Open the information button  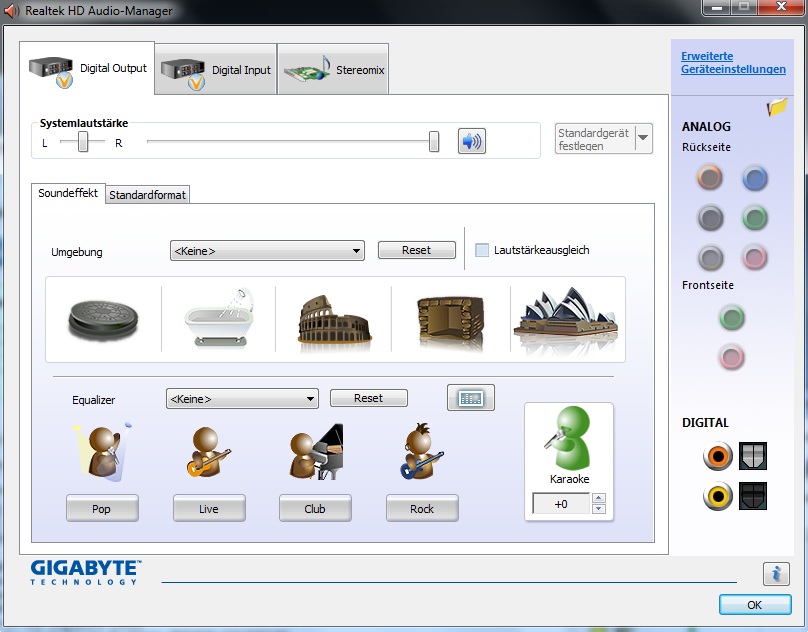tap(776, 574)
